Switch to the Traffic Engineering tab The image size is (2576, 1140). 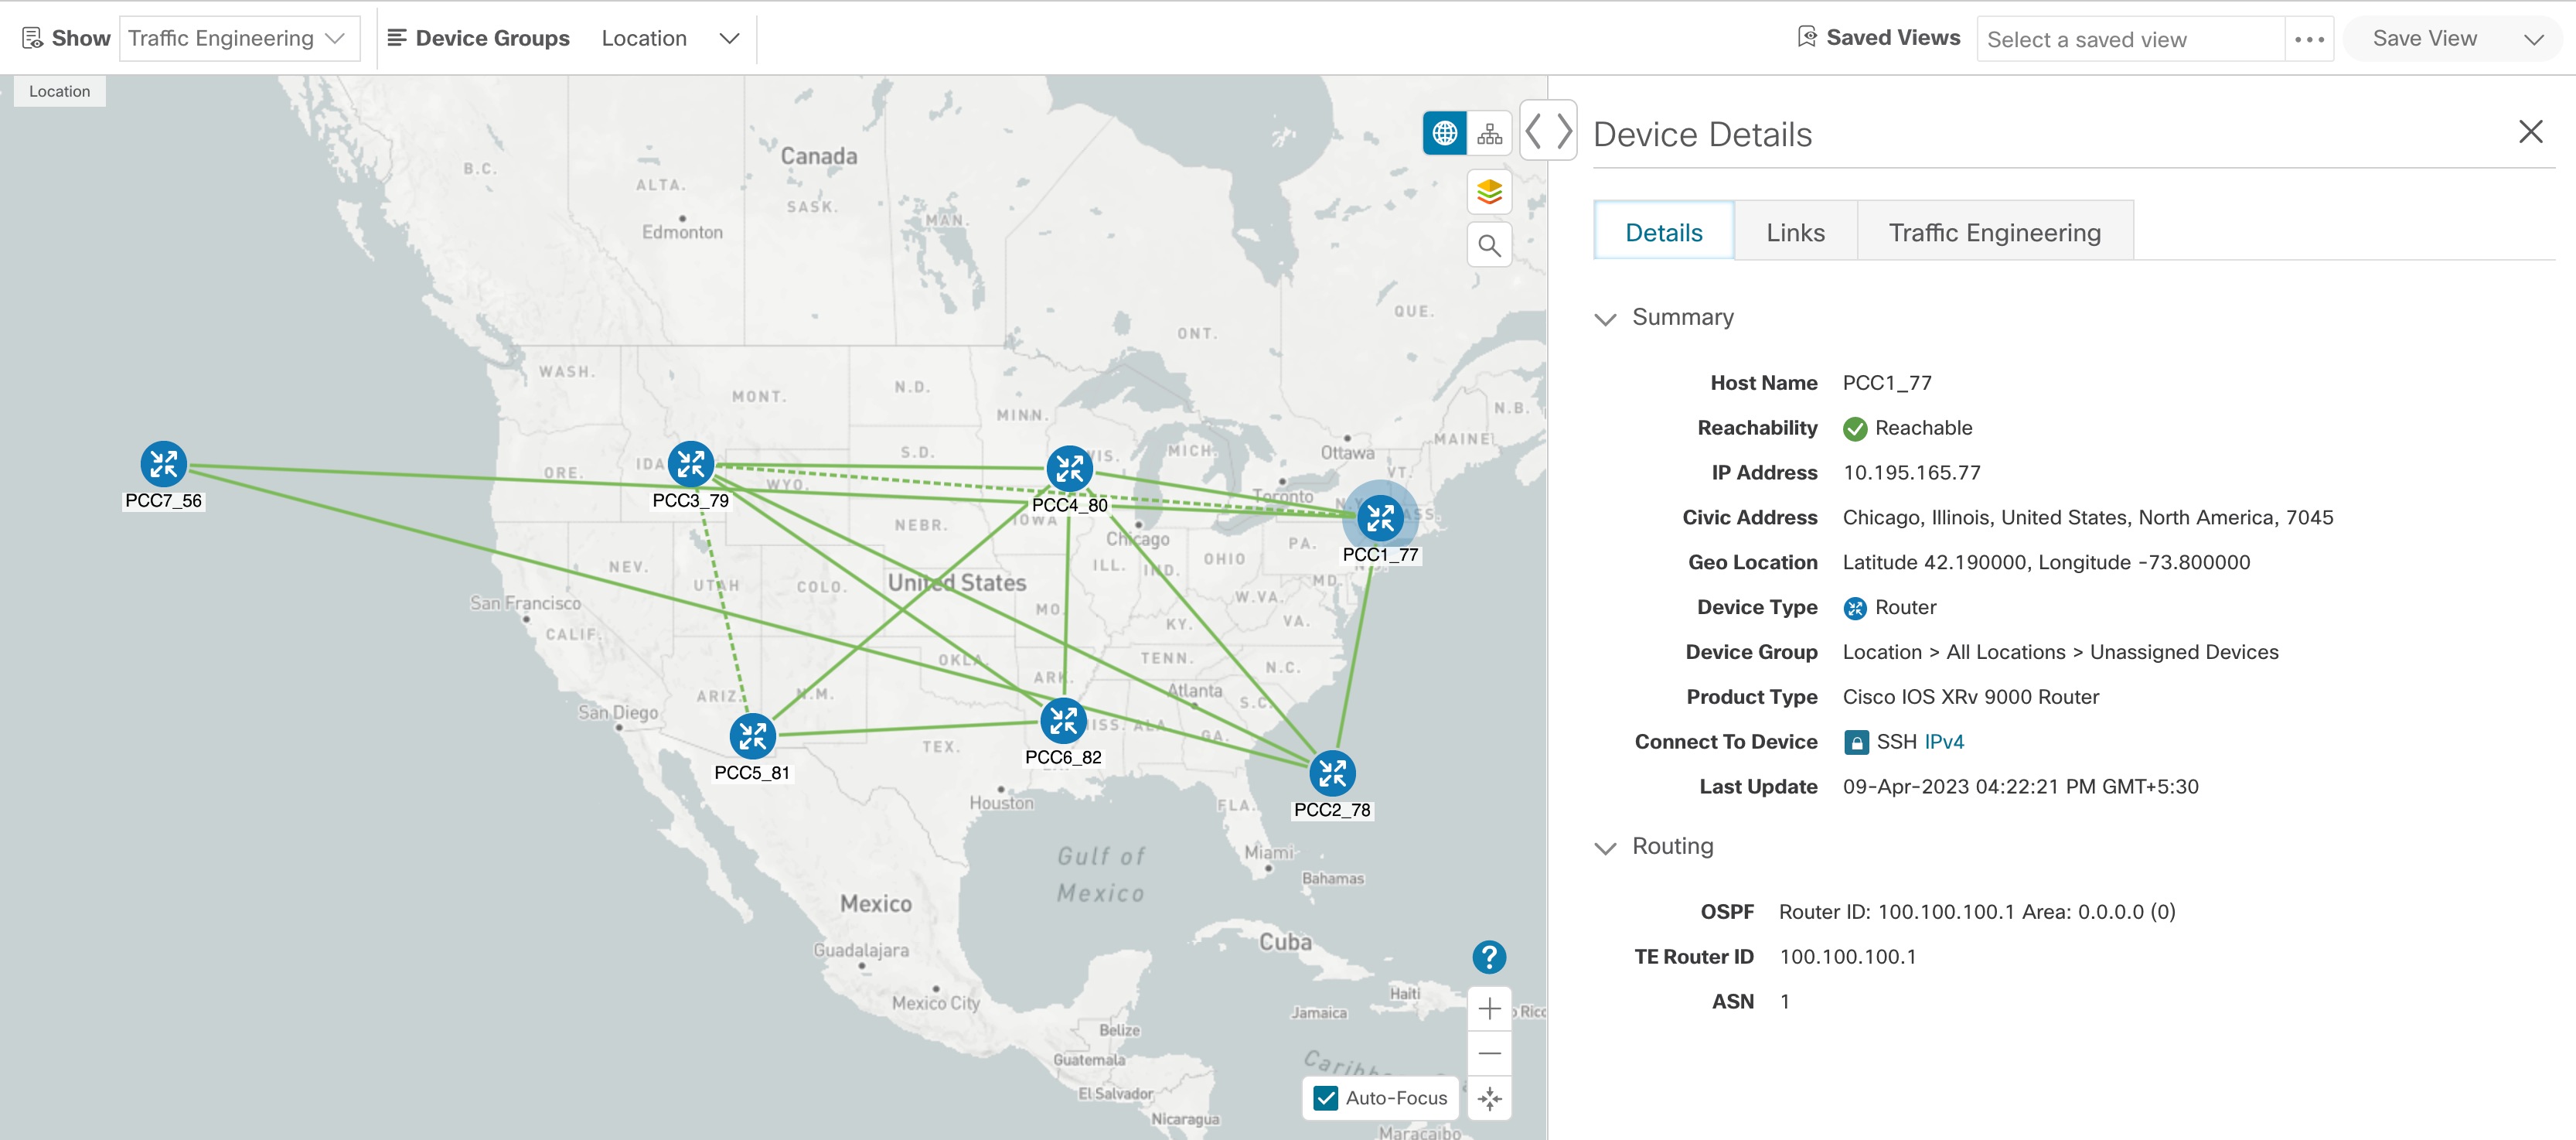tap(1995, 231)
